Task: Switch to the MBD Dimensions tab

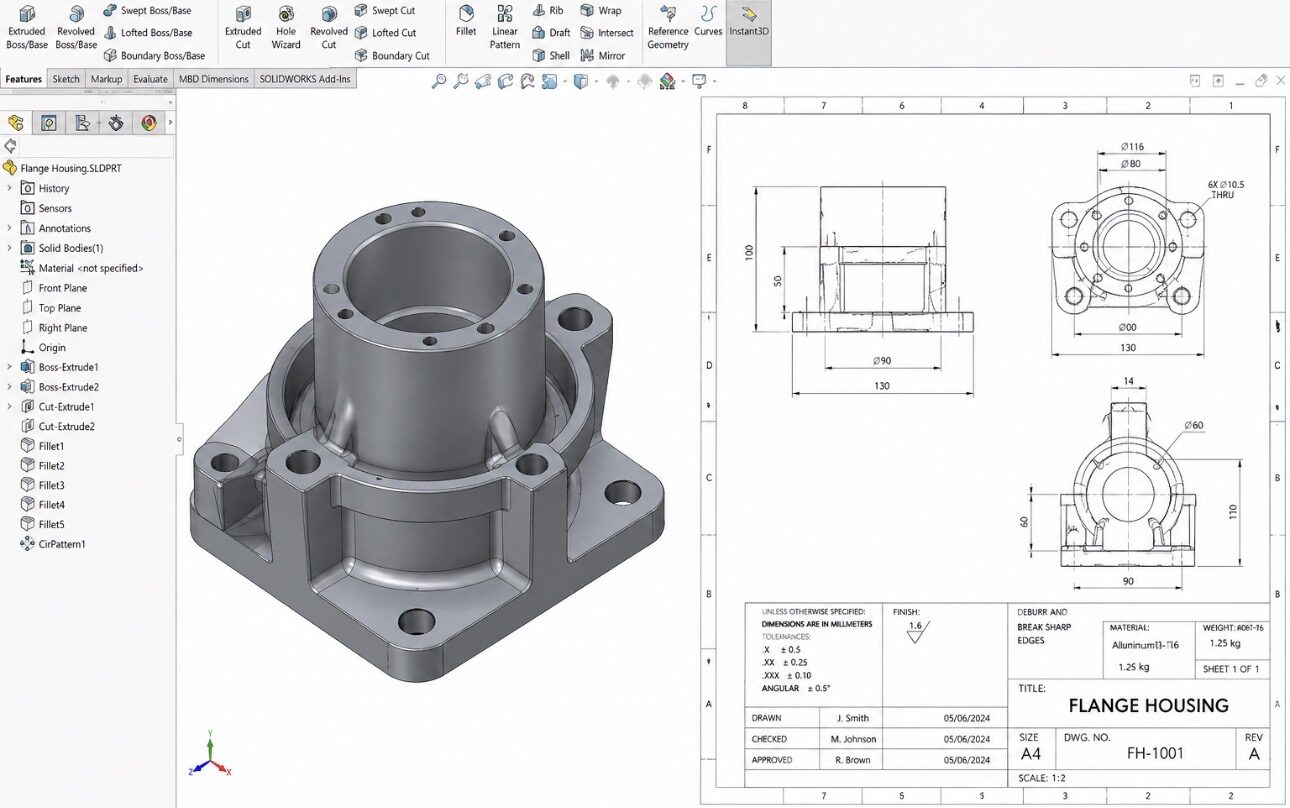Action: [213, 79]
